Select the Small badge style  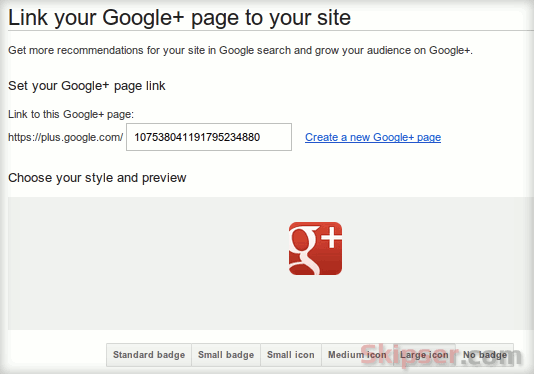click(226, 355)
